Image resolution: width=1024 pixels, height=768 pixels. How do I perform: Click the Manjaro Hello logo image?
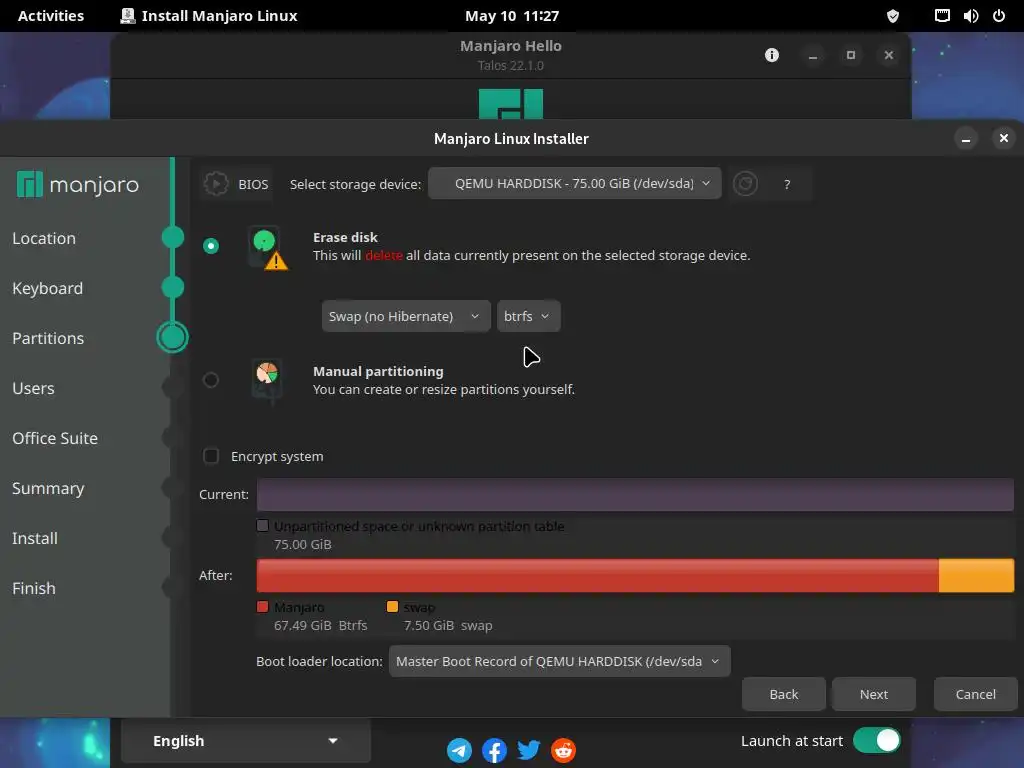tap(511, 104)
